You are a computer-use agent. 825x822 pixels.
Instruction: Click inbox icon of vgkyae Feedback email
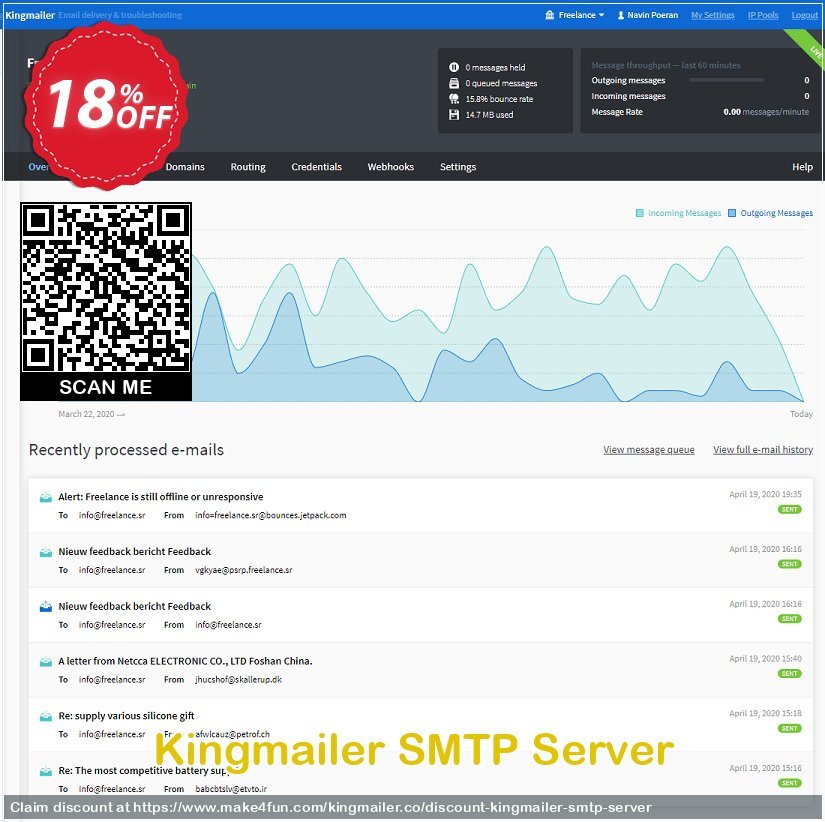46,552
